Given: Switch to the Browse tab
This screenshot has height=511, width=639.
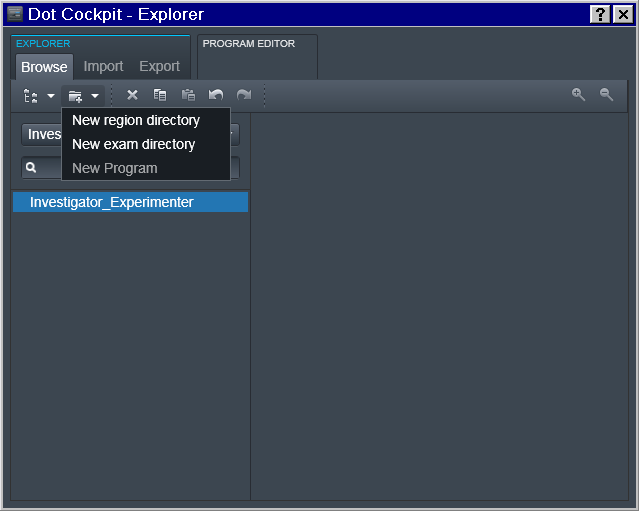Looking at the screenshot, I should (44, 67).
